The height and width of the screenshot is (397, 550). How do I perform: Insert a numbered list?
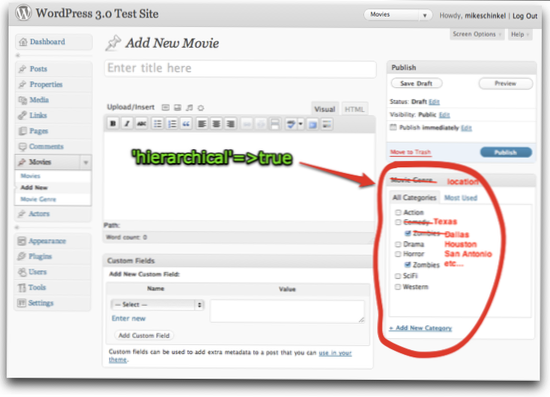click(172, 124)
